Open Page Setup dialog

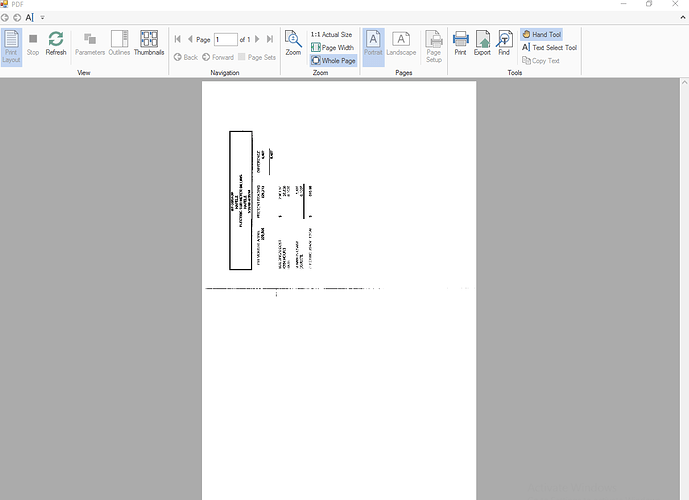click(434, 47)
